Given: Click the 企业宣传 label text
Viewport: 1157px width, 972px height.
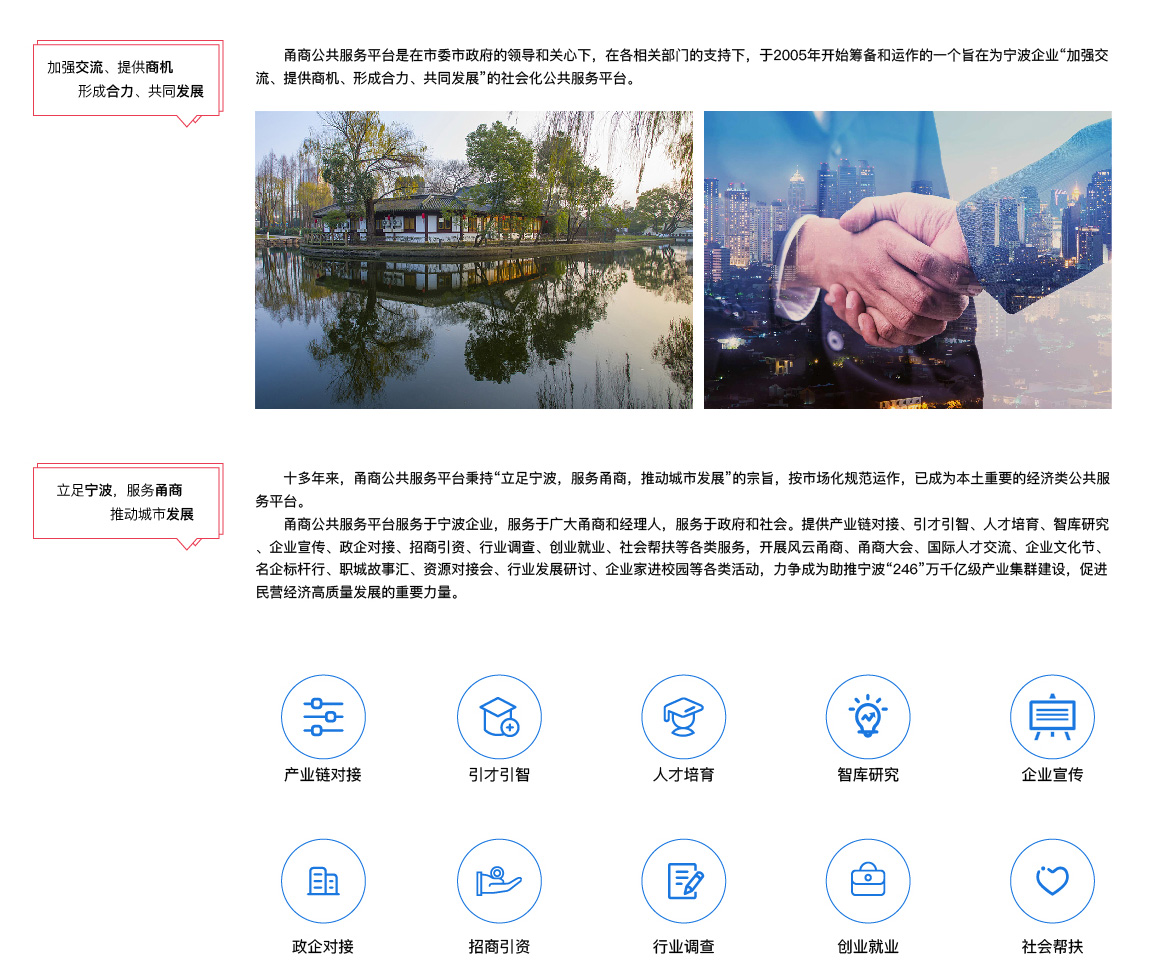Looking at the screenshot, I should tap(1052, 774).
